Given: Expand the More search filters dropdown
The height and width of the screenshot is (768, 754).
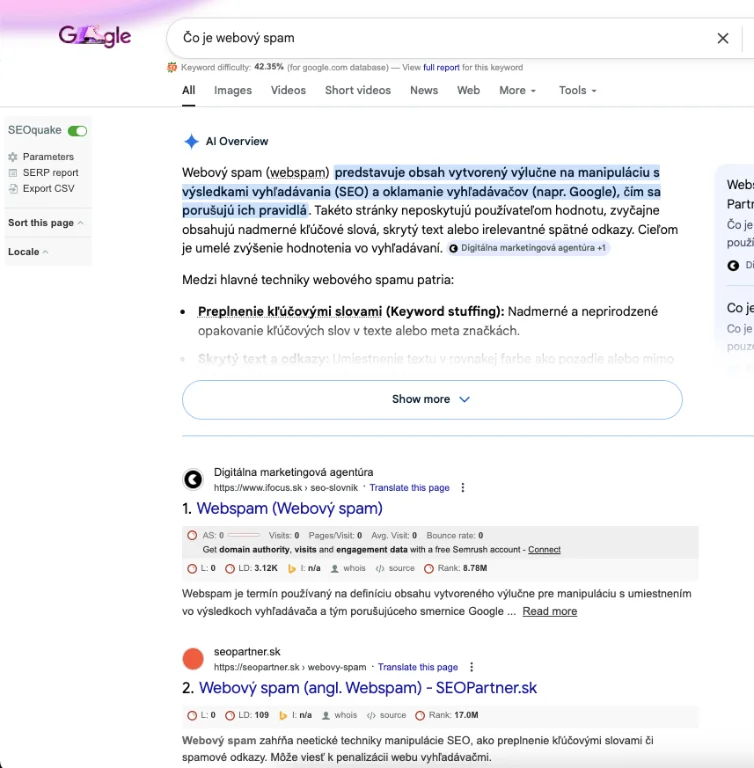Looking at the screenshot, I should [x=517, y=90].
